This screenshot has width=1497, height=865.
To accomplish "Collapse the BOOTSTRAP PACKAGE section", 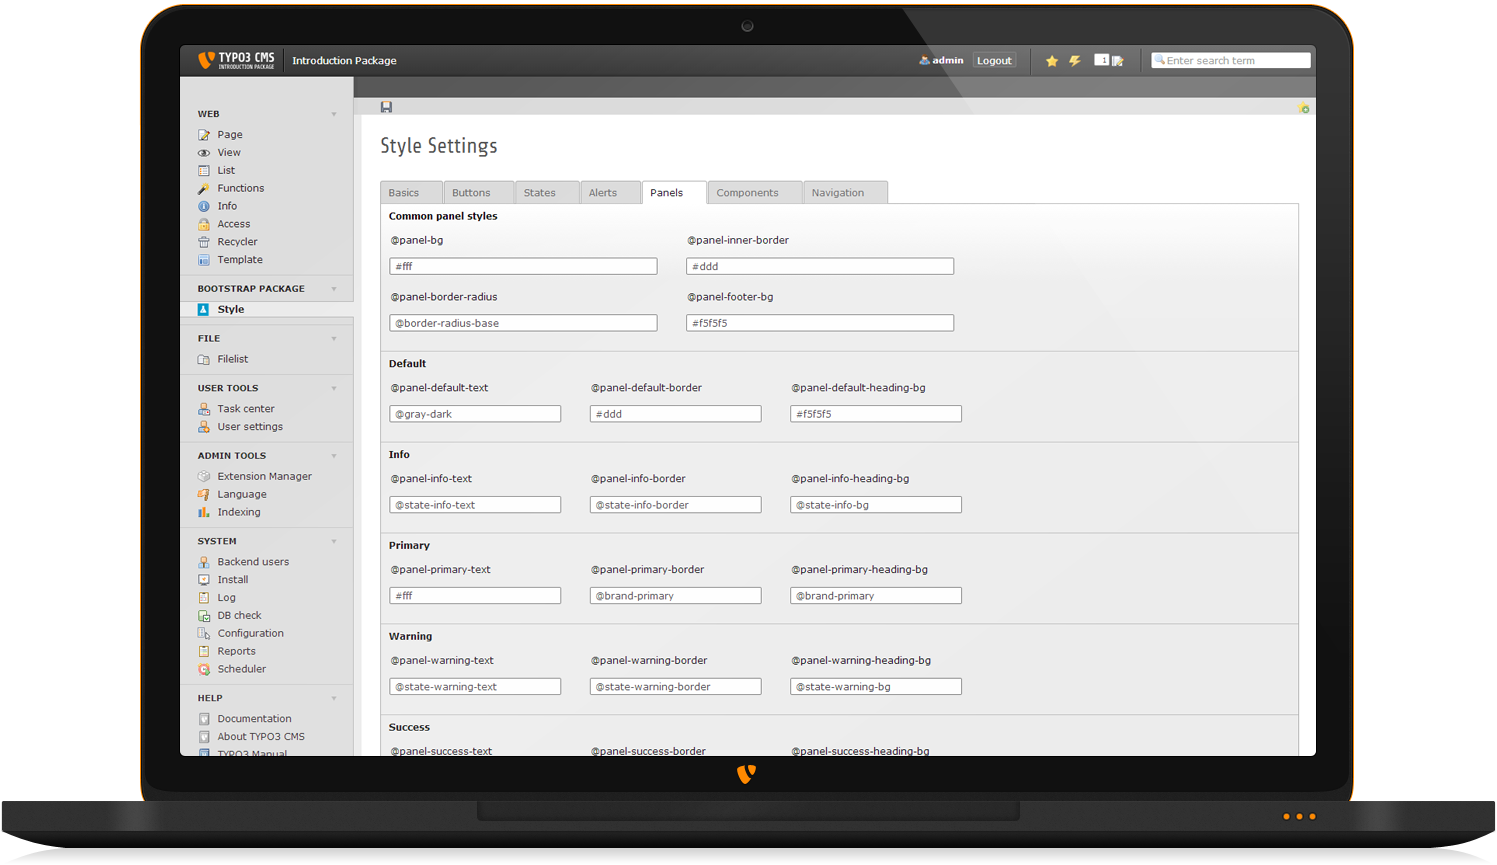I will [x=334, y=289].
